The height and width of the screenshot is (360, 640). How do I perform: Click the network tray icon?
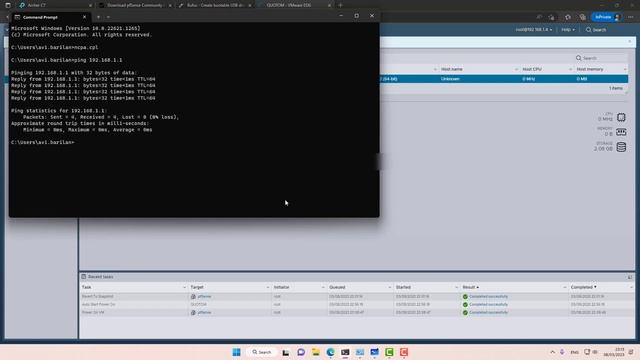pos(587,352)
